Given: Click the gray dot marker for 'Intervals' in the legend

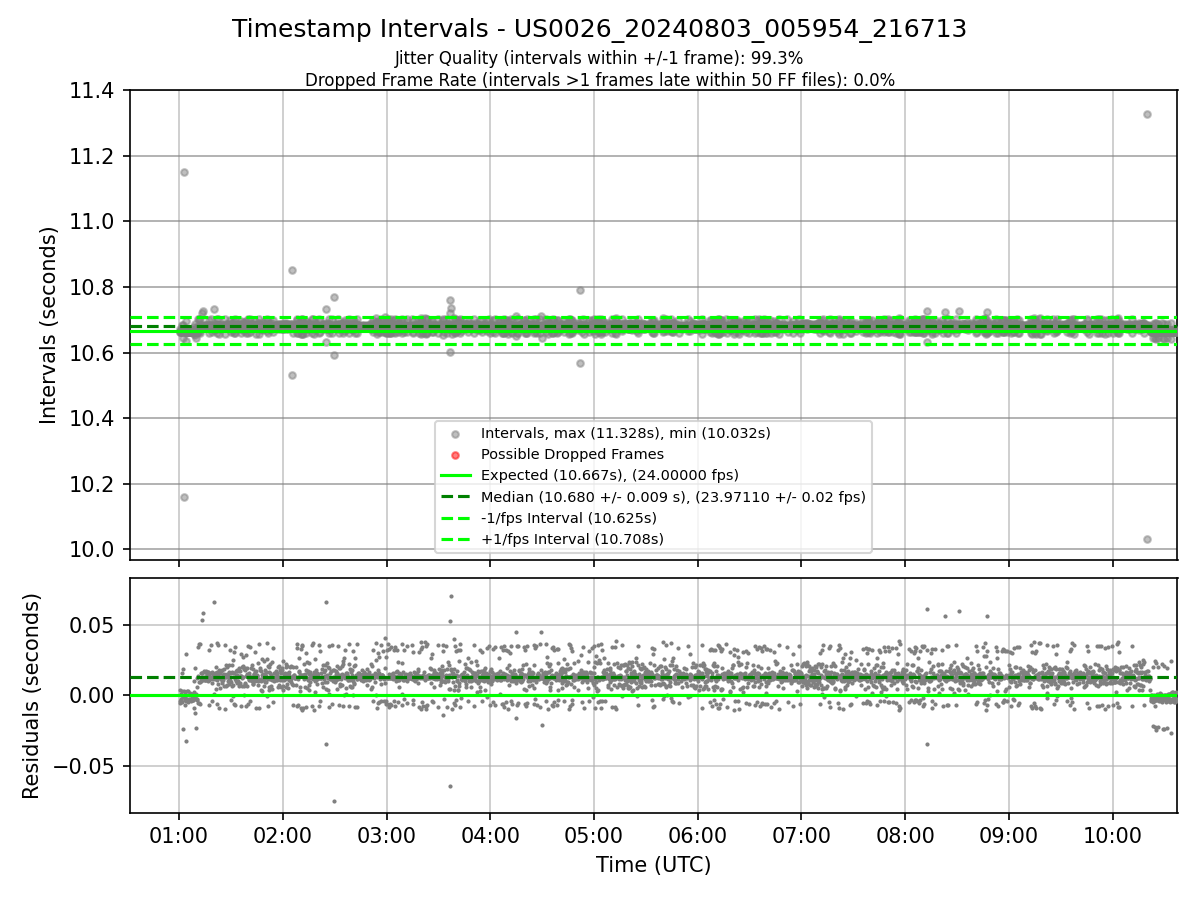Looking at the screenshot, I should [x=455, y=434].
